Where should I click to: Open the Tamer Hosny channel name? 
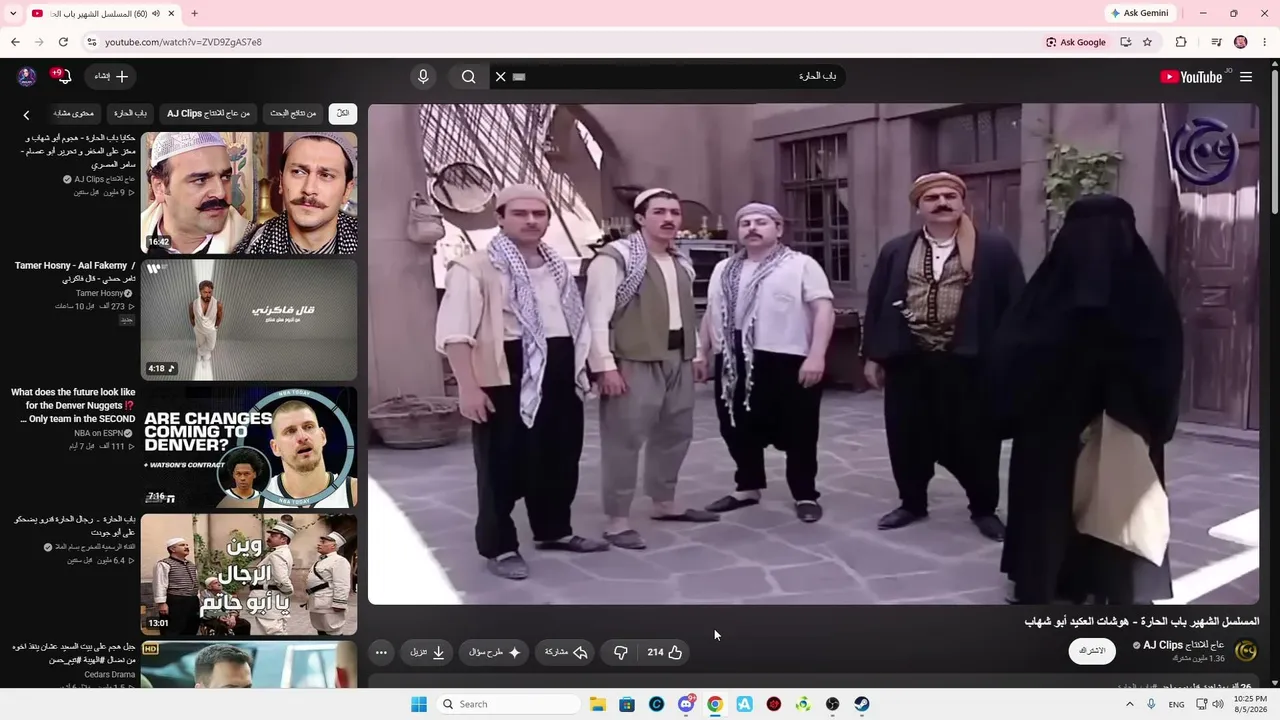click(x=100, y=293)
